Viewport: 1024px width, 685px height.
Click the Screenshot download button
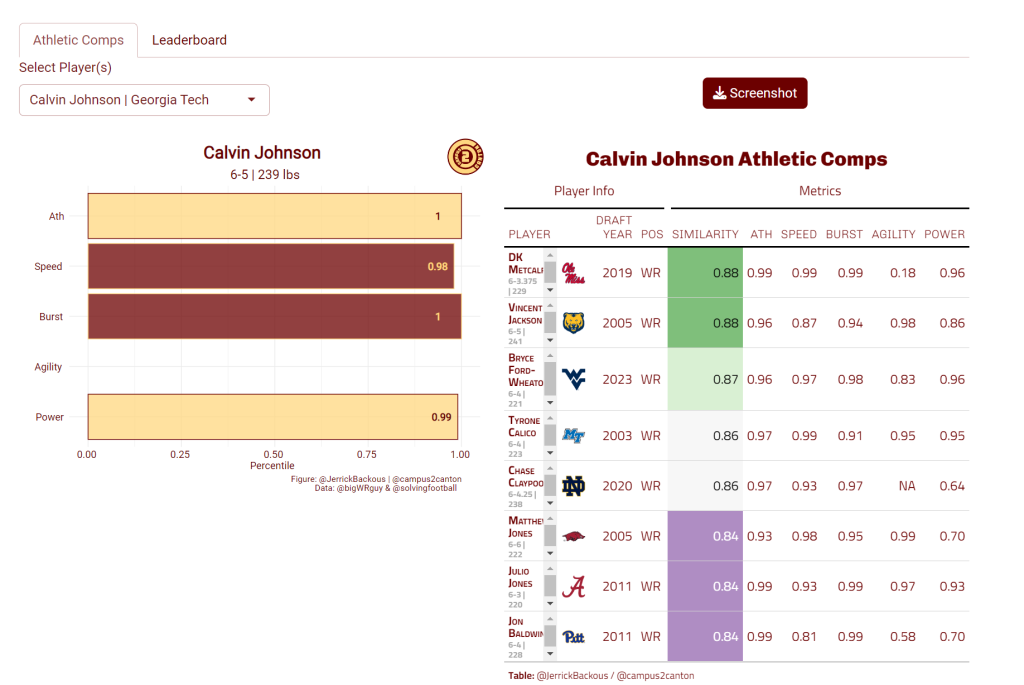[x=755, y=93]
